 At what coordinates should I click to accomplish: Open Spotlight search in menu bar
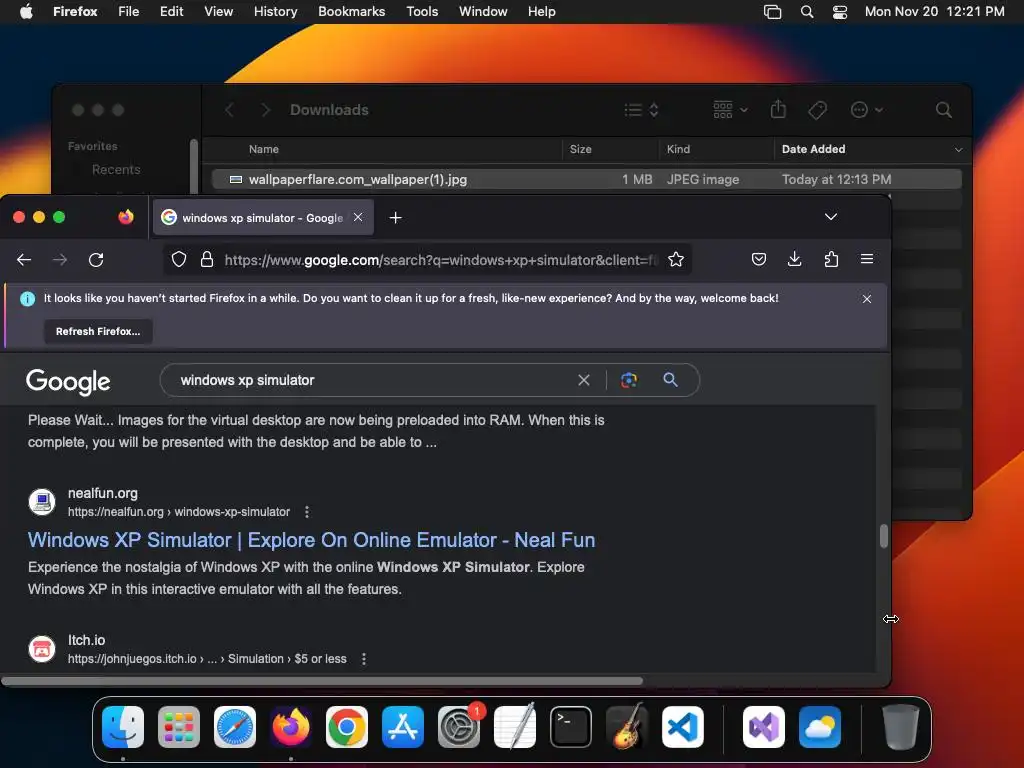point(807,11)
